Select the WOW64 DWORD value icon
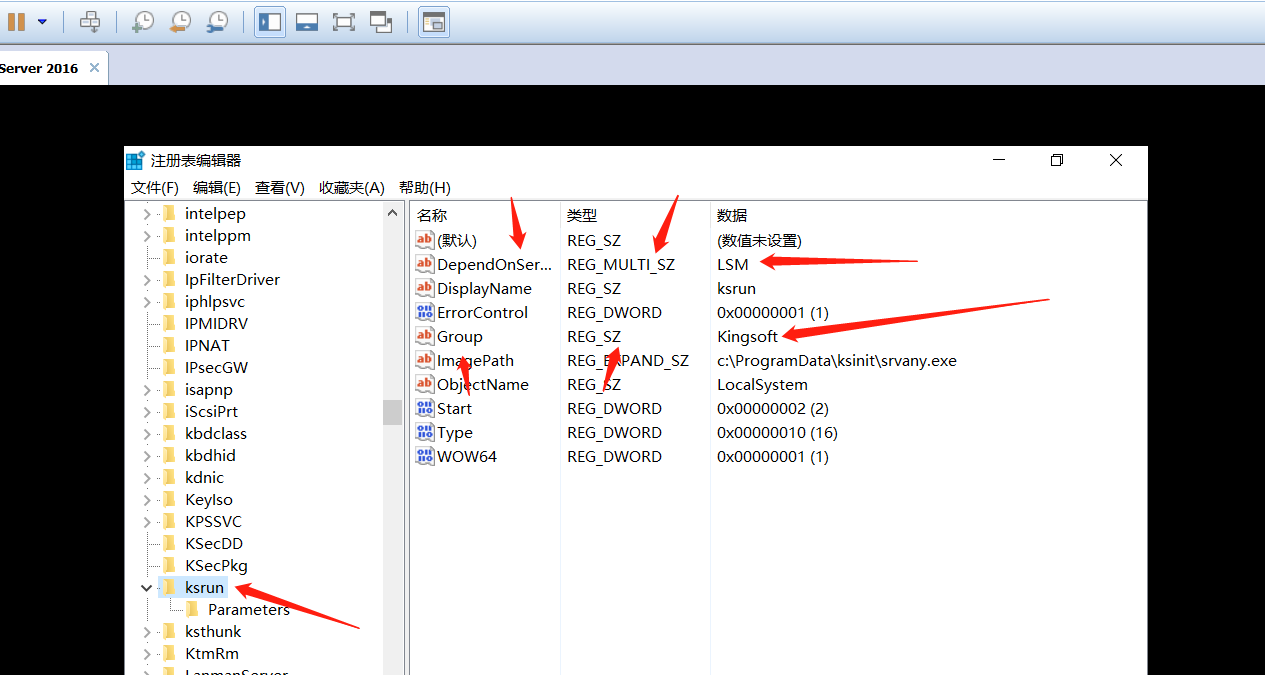This screenshot has width=1265, height=675. pyautogui.click(x=425, y=456)
